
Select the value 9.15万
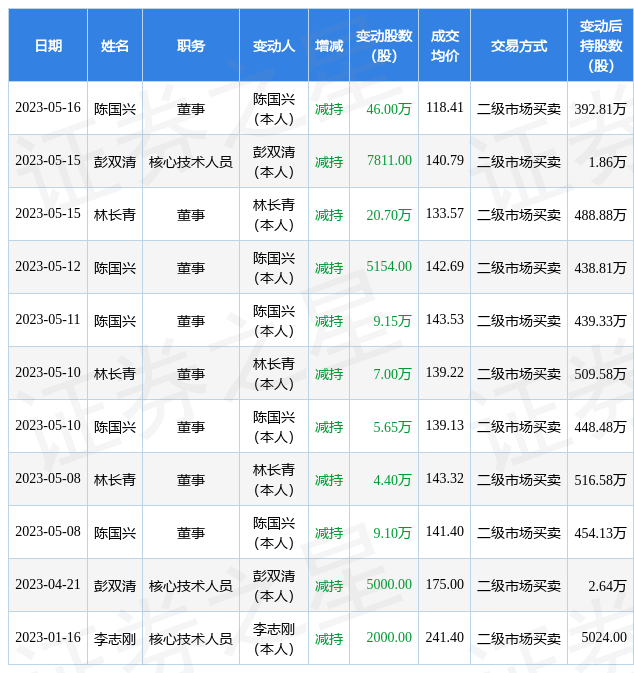pos(392,321)
